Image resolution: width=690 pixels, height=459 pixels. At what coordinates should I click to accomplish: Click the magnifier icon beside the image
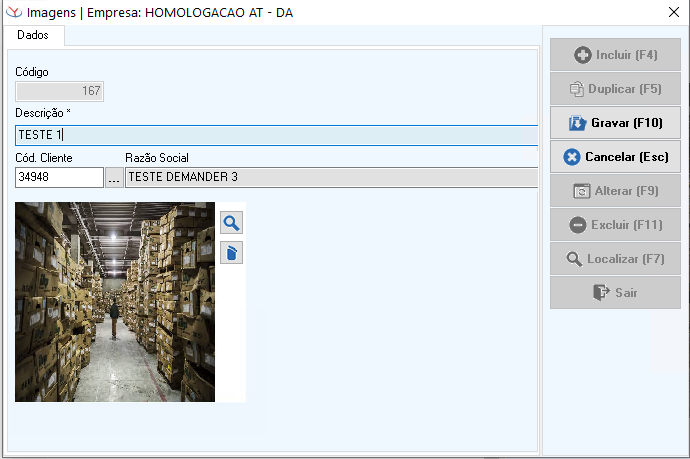[x=231, y=223]
